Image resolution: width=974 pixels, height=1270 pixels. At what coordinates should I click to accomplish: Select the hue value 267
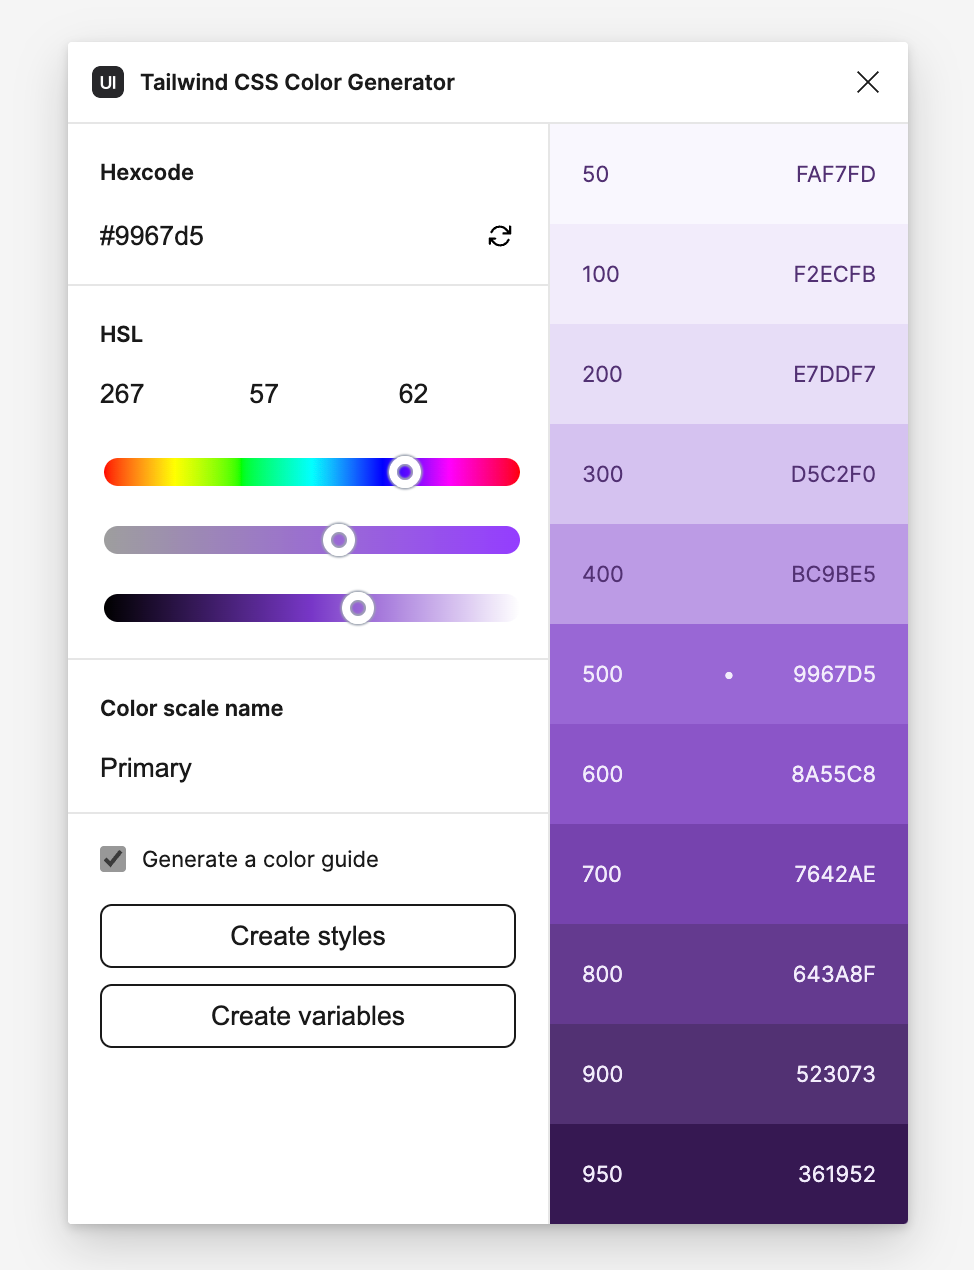pyautogui.click(x=121, y=394)
